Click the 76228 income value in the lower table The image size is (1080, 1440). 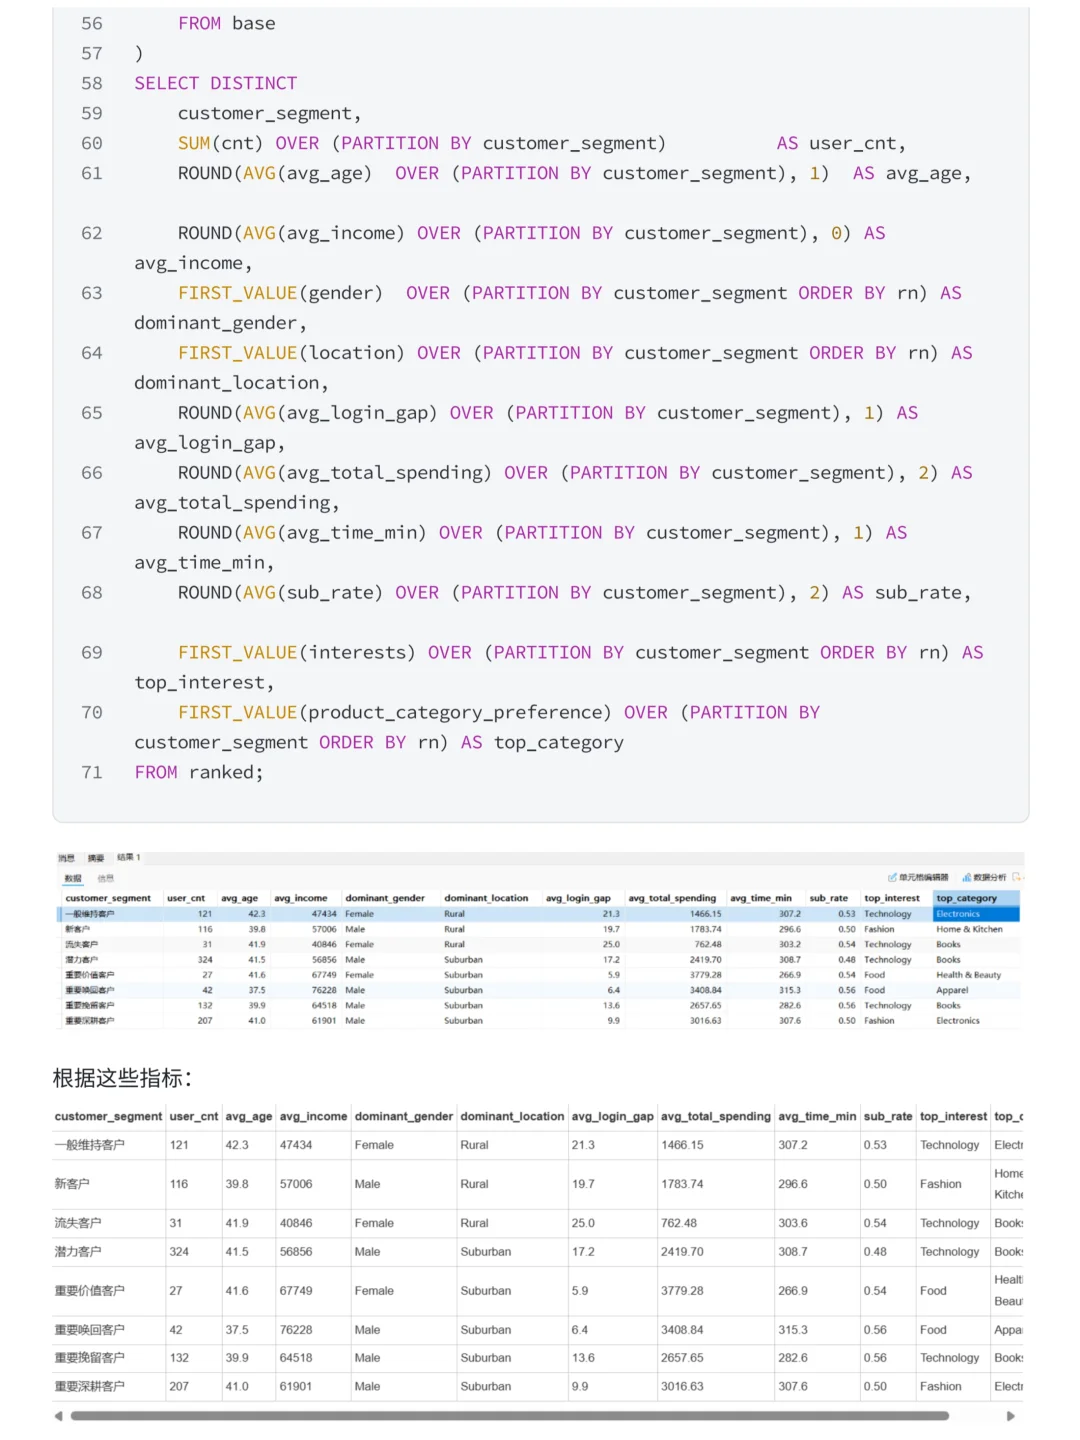click(296, 1330)
